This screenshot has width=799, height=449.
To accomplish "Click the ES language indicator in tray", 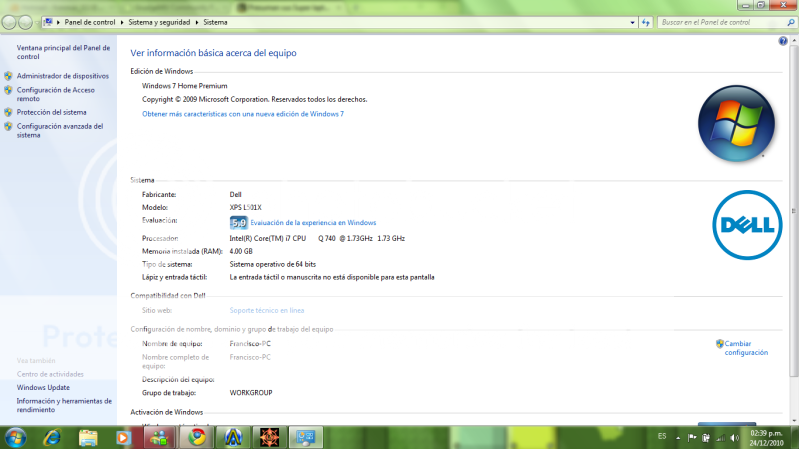I will (x=662, y=437).
